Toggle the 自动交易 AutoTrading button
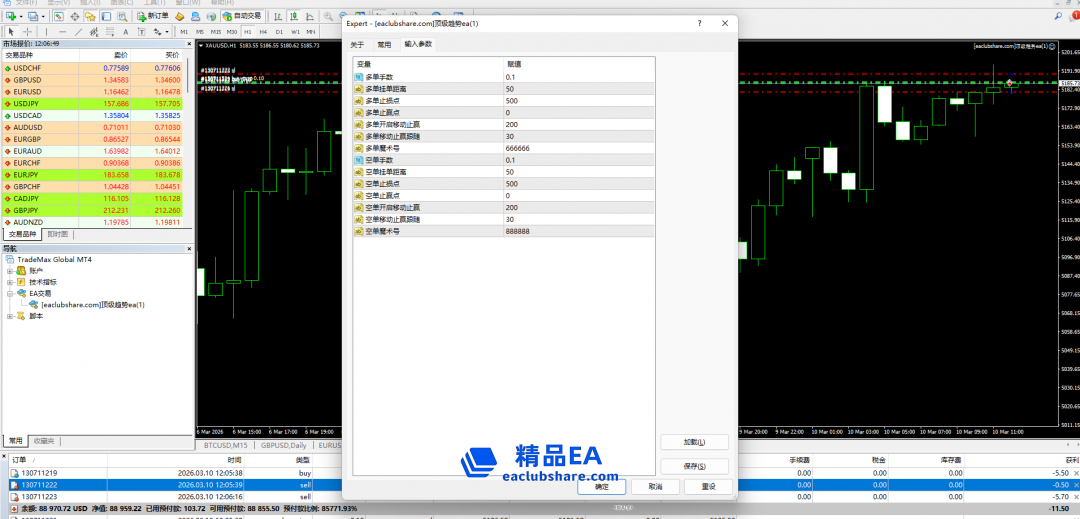Image resolution: width=1080 pixels, height=519 pixels. tap(241, 17)
